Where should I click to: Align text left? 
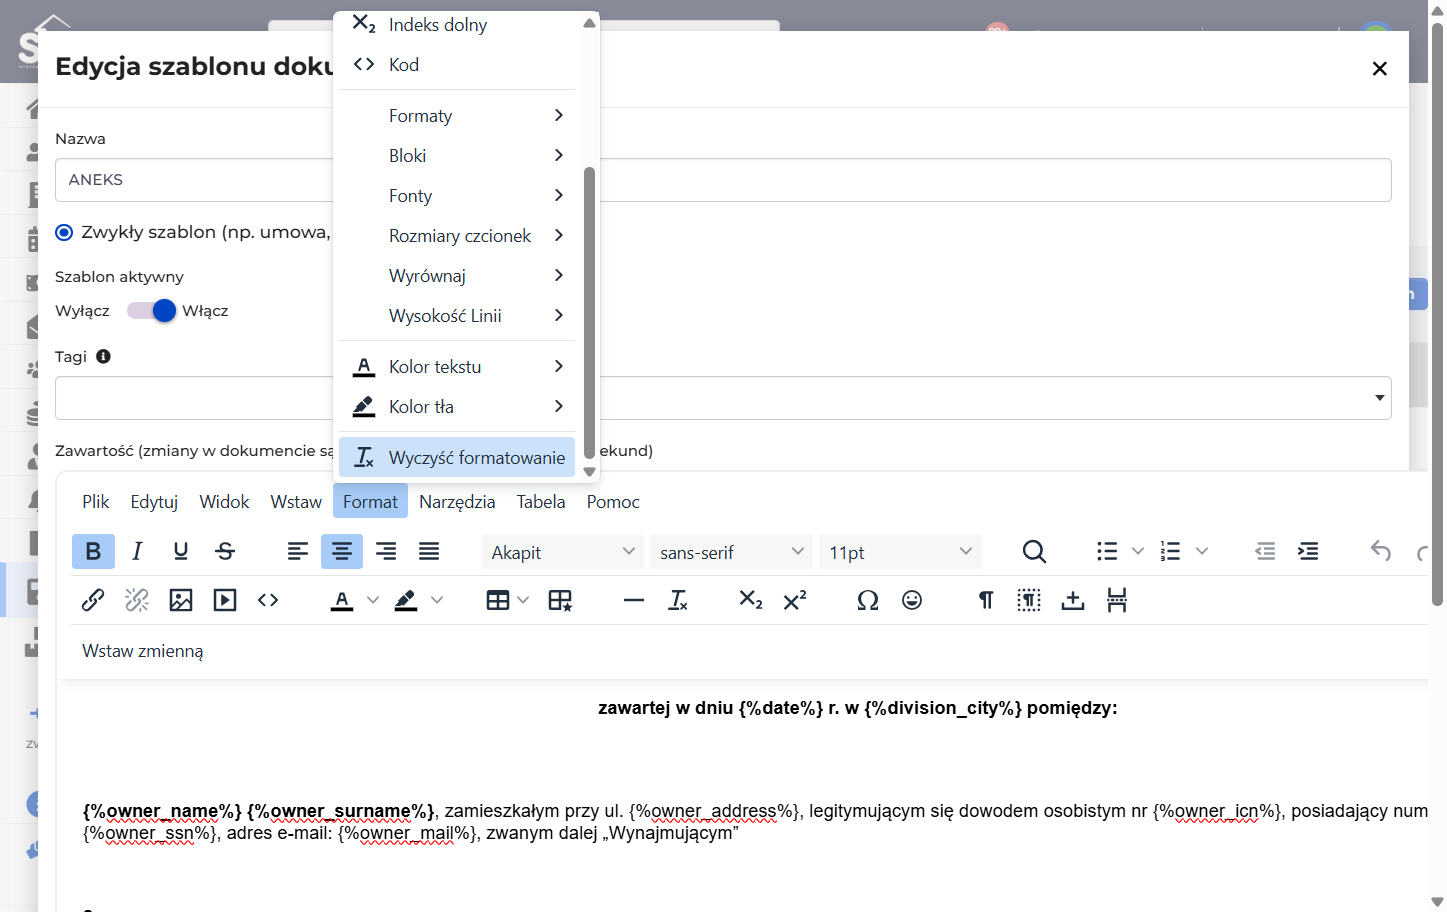pyautogui.click(x=298, y=551)
